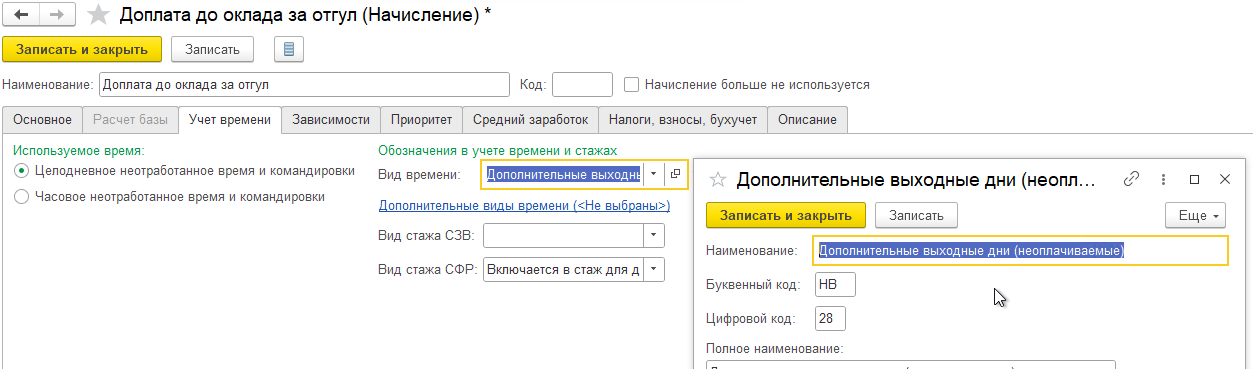The width and height of the screenshot is (1253, 369).
Task: Expand the Вид времени dropdown arrow
Action: pos(653,174)
